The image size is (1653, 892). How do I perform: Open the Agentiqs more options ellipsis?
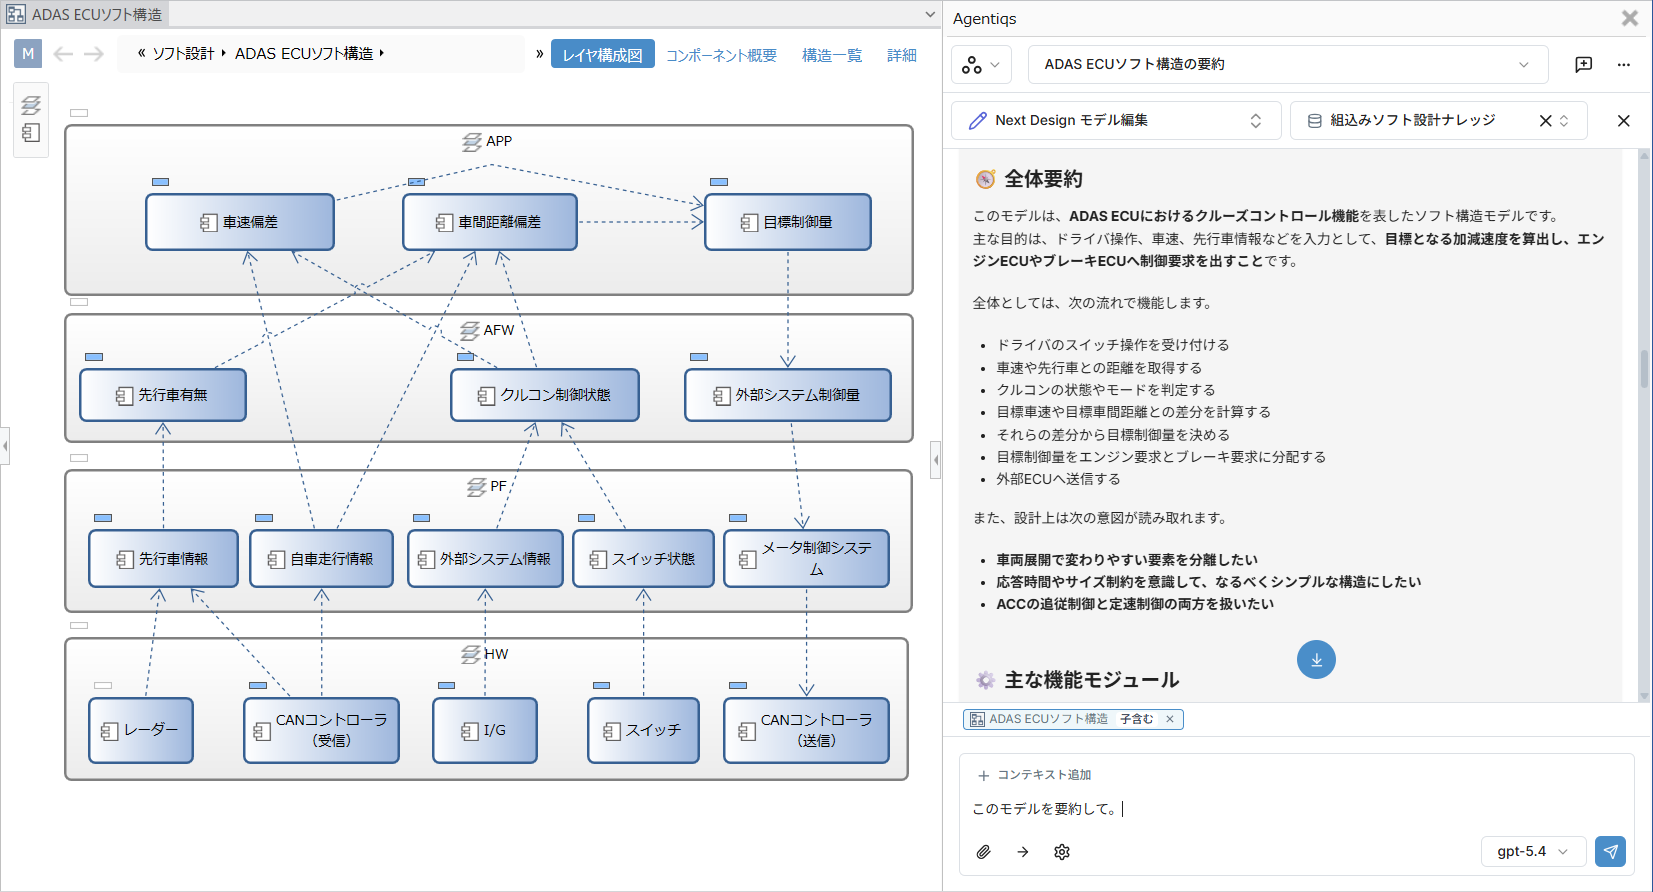tap(1624, 64)
